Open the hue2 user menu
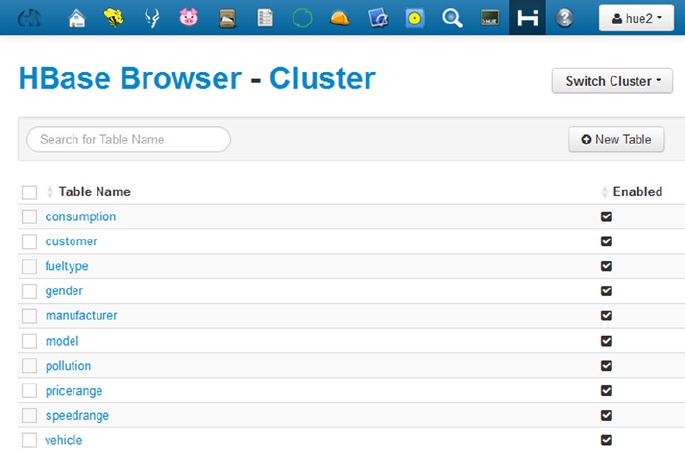This screenshot has width=685, height=456. (x=637, y=18)
